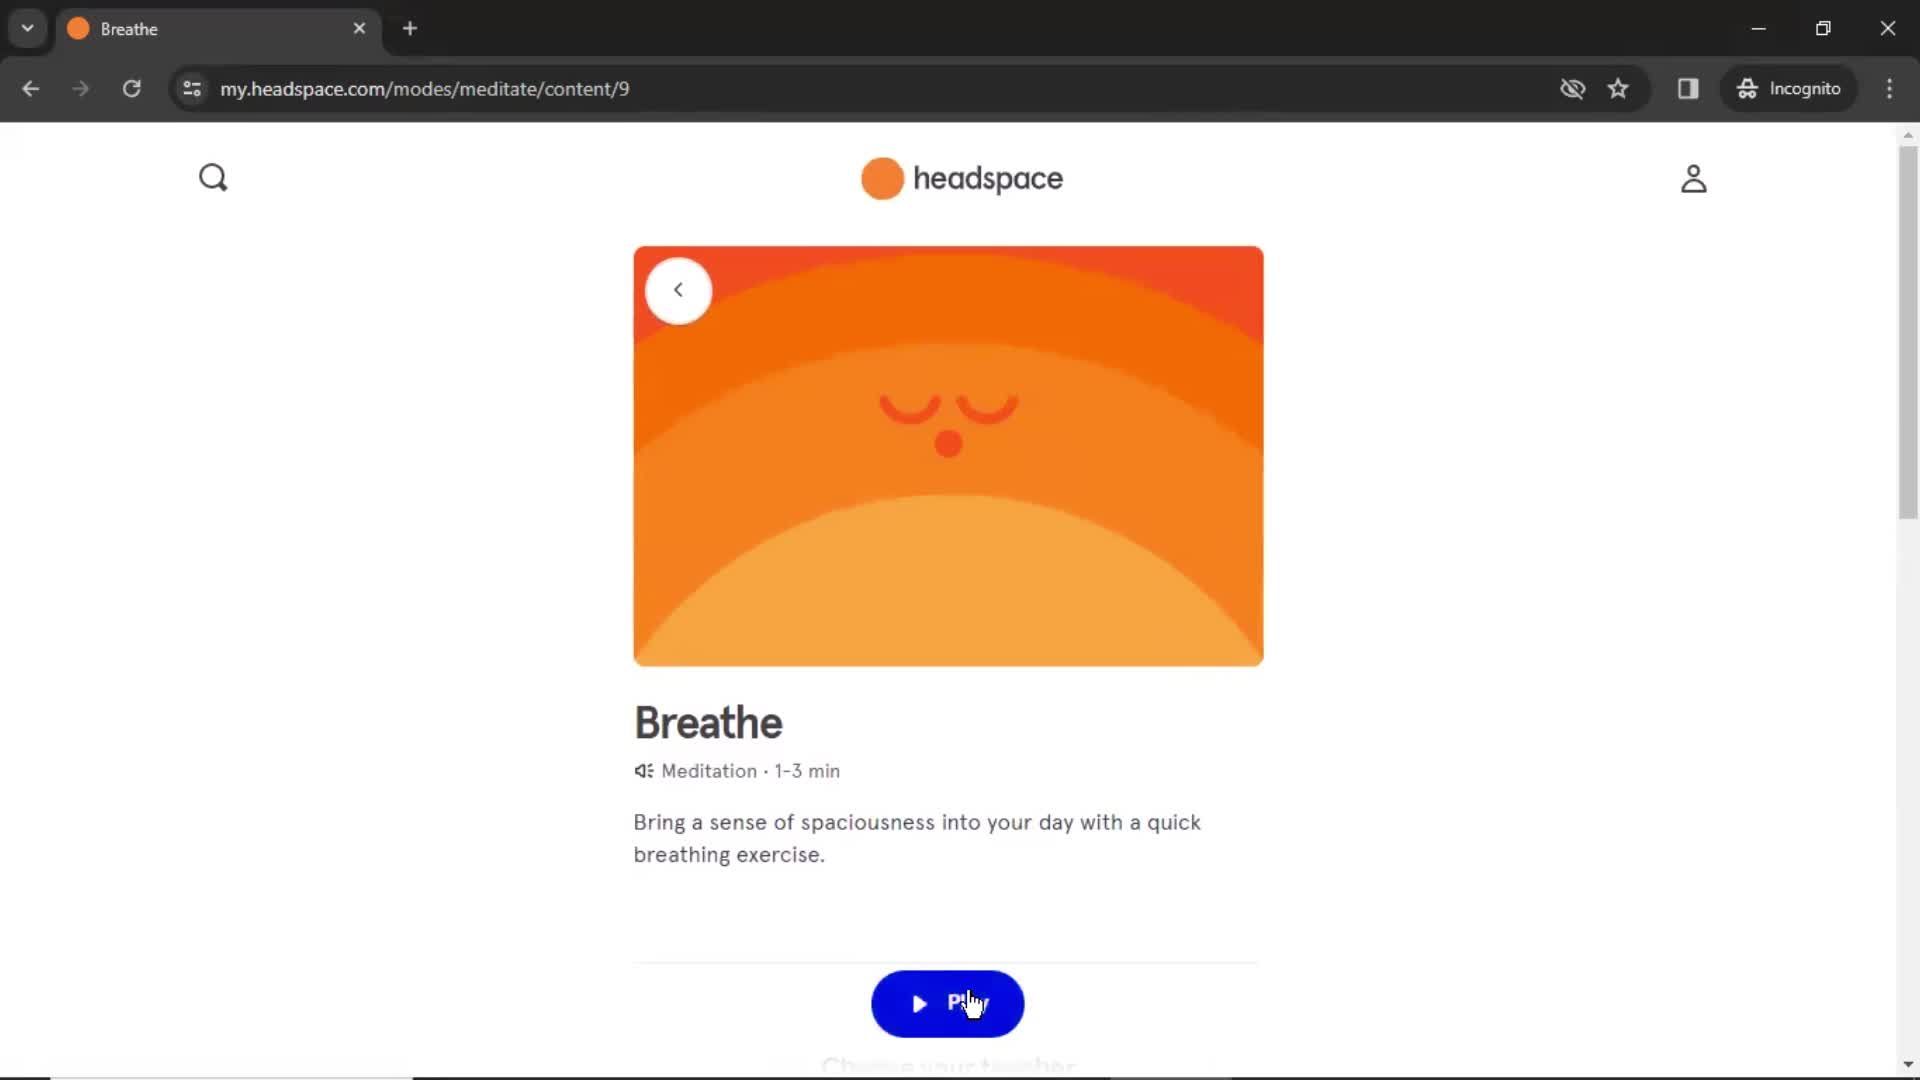
Task: Click the browser extensions visibility toggle
Action: click(x=1571, y=88)
